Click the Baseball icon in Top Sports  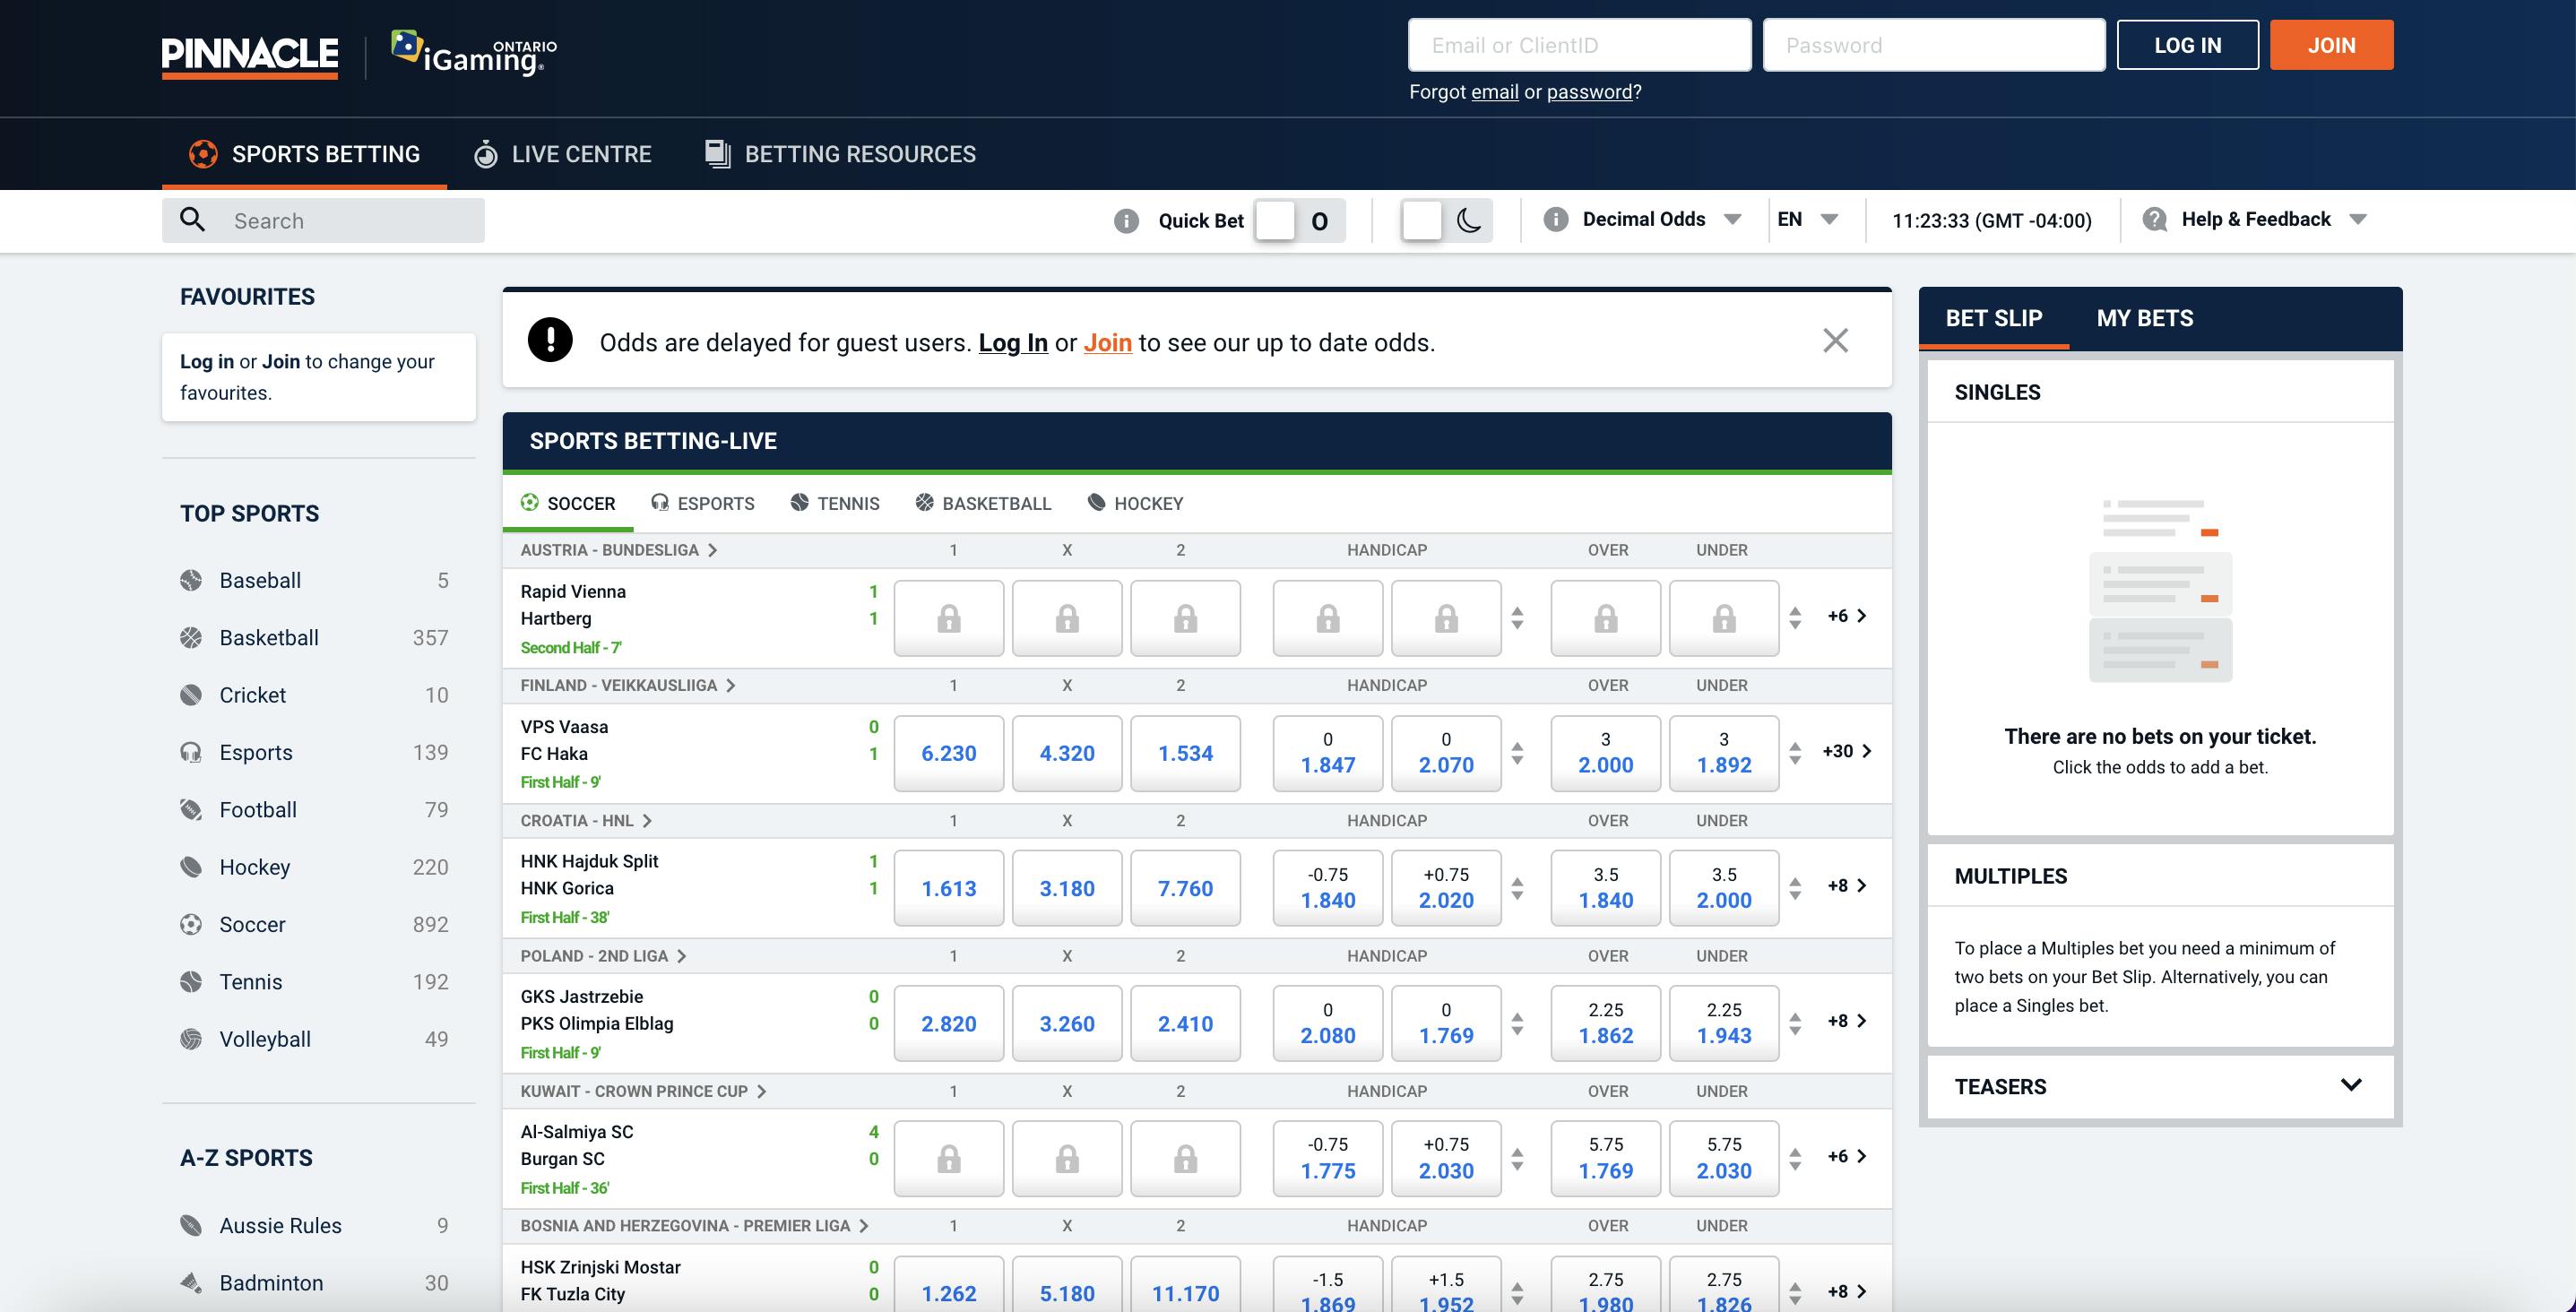coord(190,580)
